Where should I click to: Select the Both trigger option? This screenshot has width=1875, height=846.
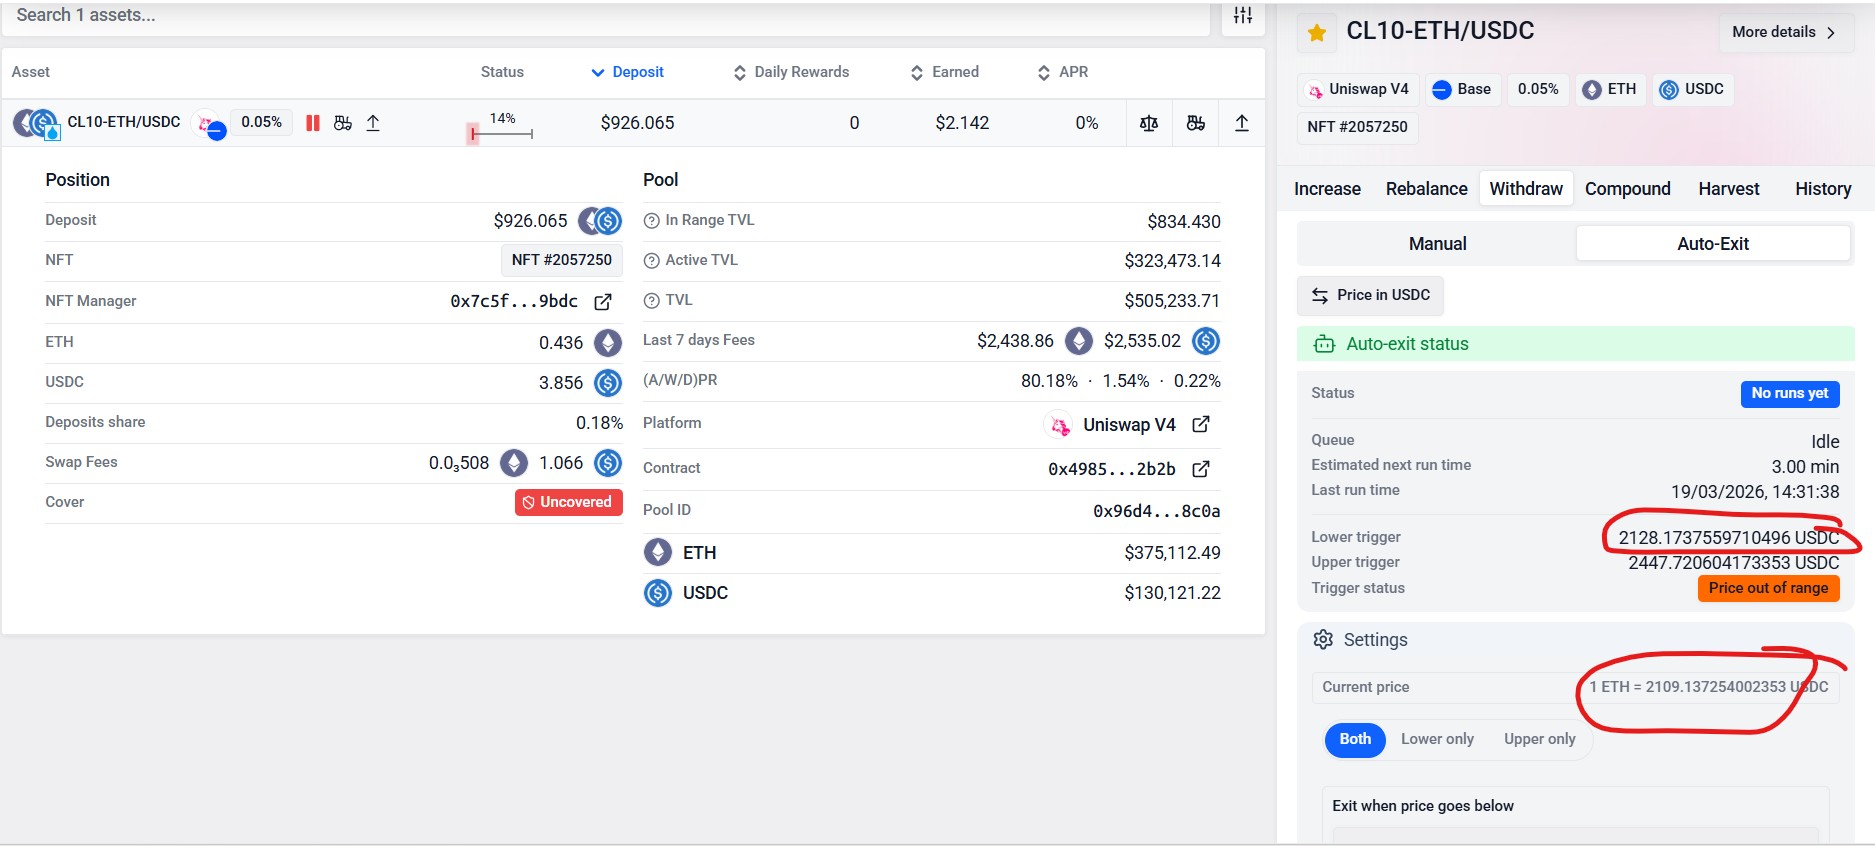pyautogui.click(x=1355, y=739)
